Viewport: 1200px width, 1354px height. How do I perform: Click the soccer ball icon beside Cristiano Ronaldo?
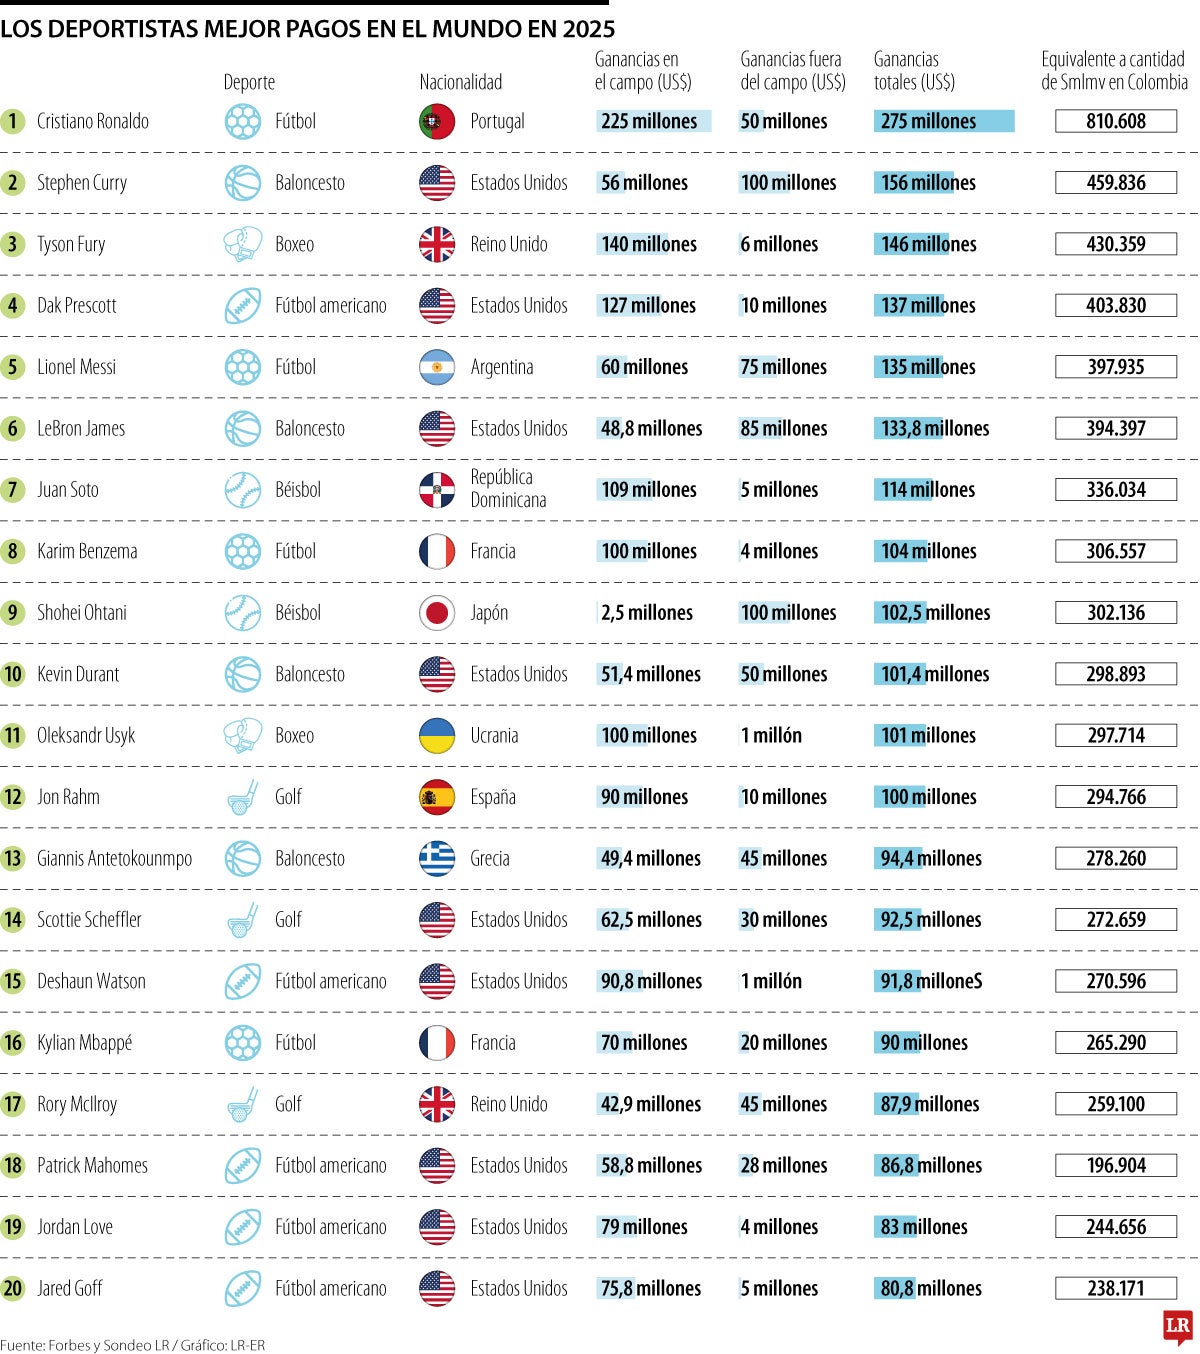pyautogui.click(x=242, y=122)
